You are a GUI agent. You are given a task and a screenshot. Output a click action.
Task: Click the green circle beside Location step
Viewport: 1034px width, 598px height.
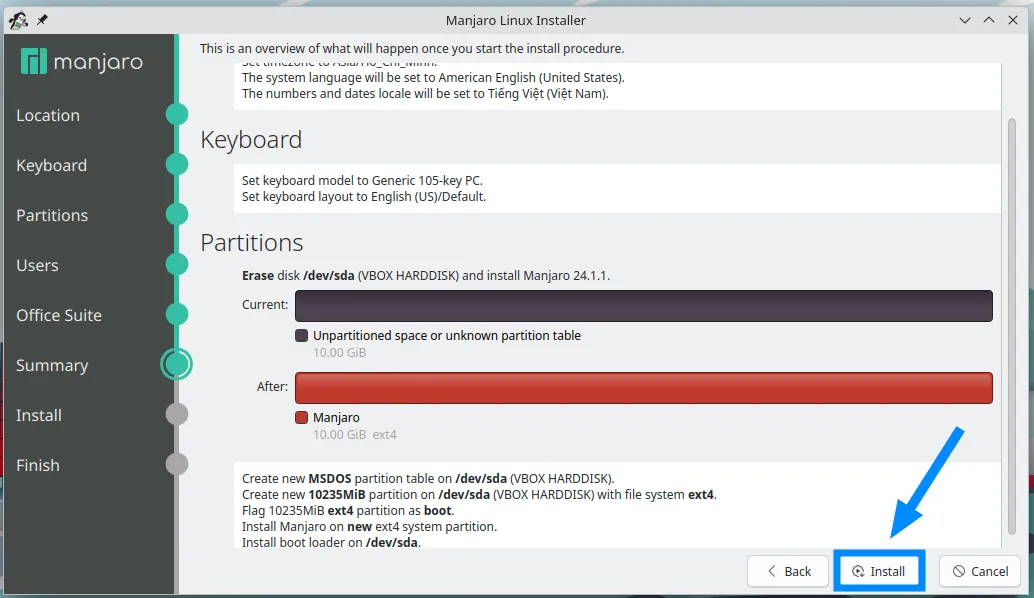[x=177, y=114]
